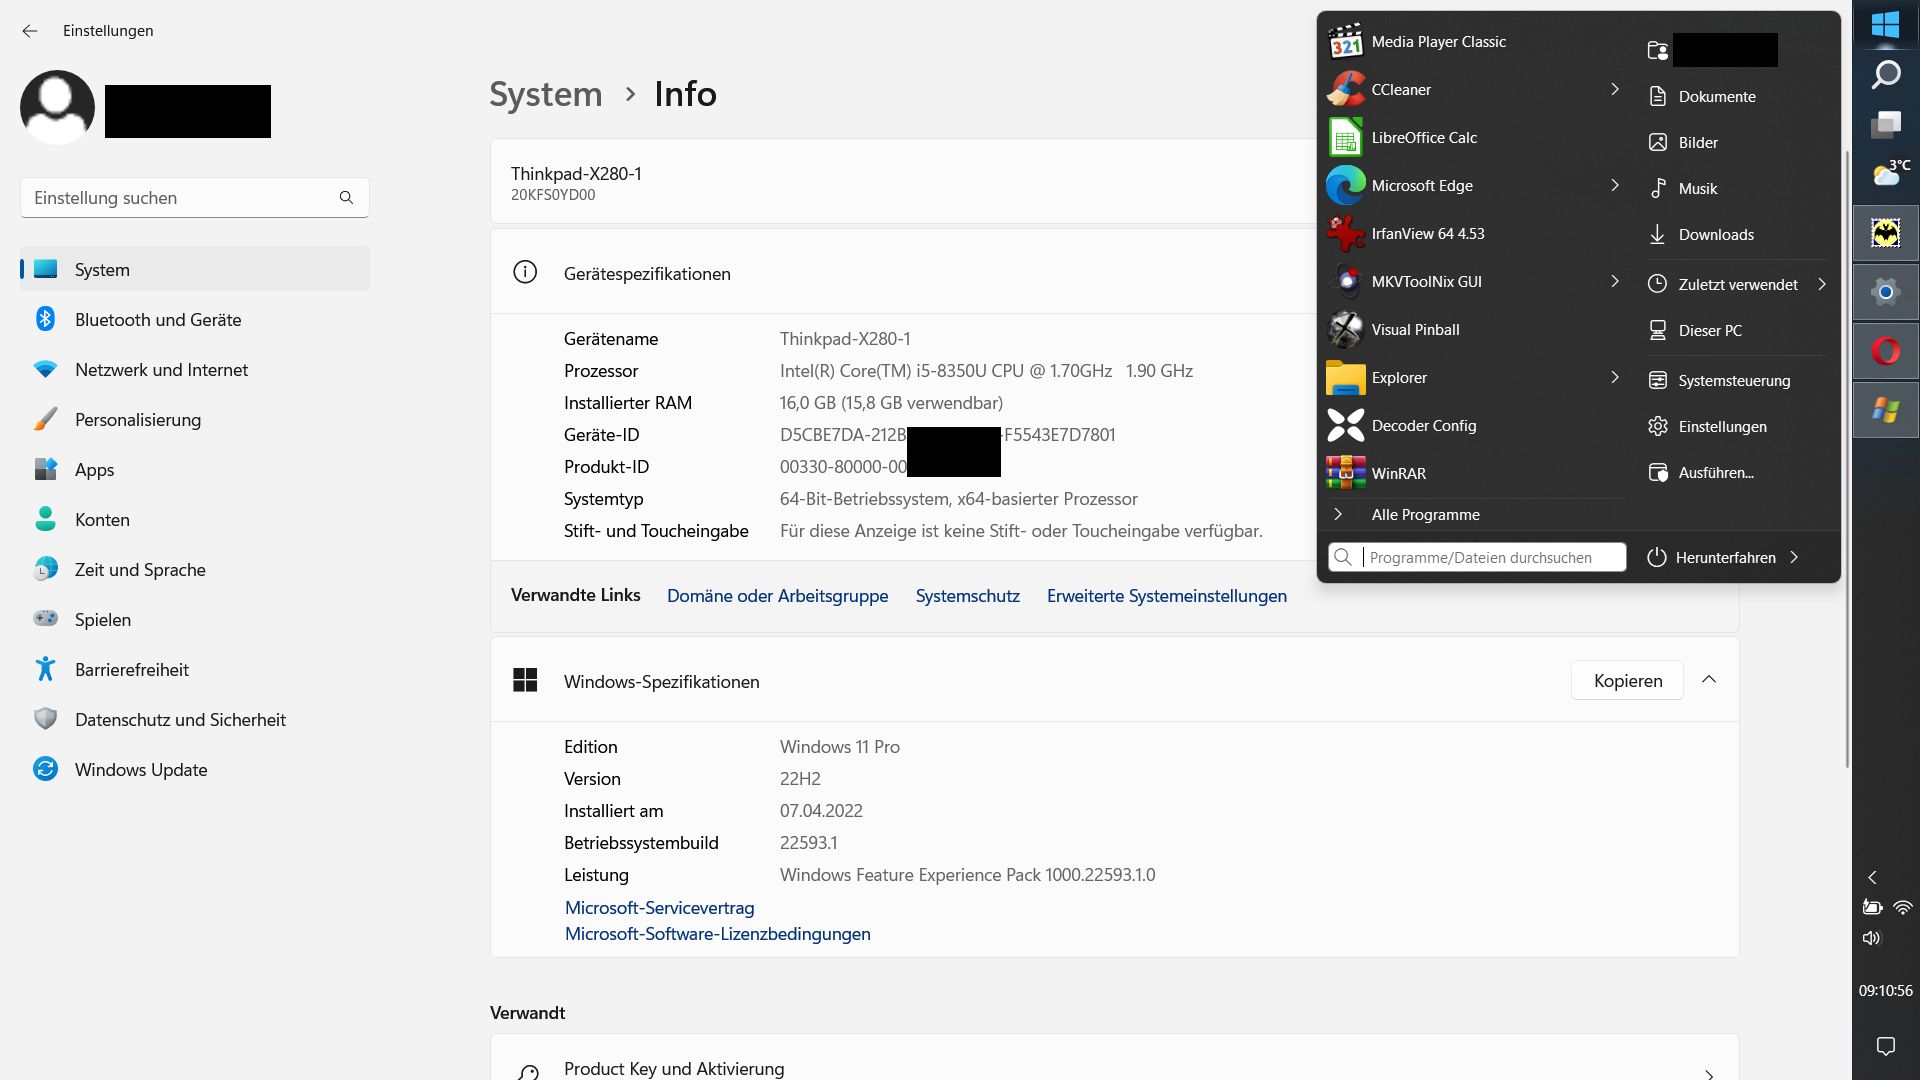Image resolution: width=1920 pixels, height=1080 pixels.
Task: Click the volume speaker tray icon
Action: [1871, 938]
